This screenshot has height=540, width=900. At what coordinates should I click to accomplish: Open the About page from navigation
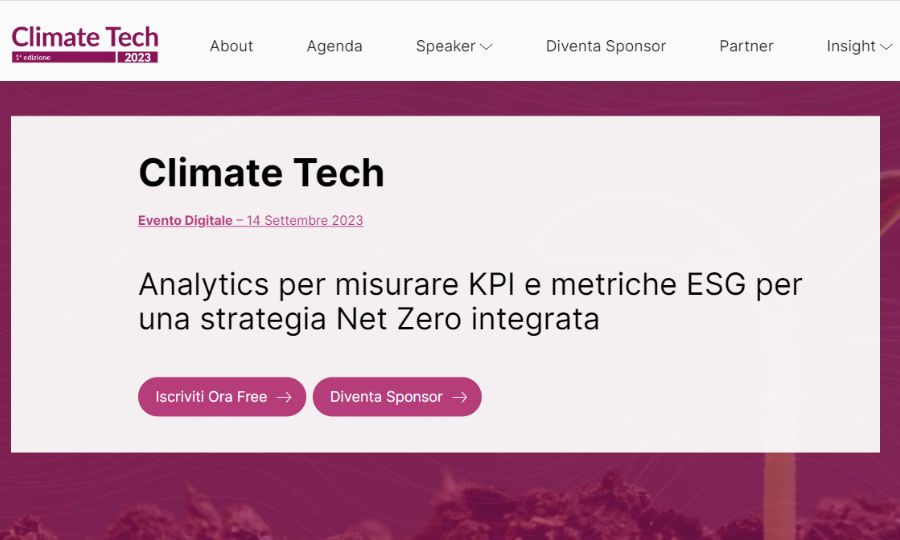231,46
